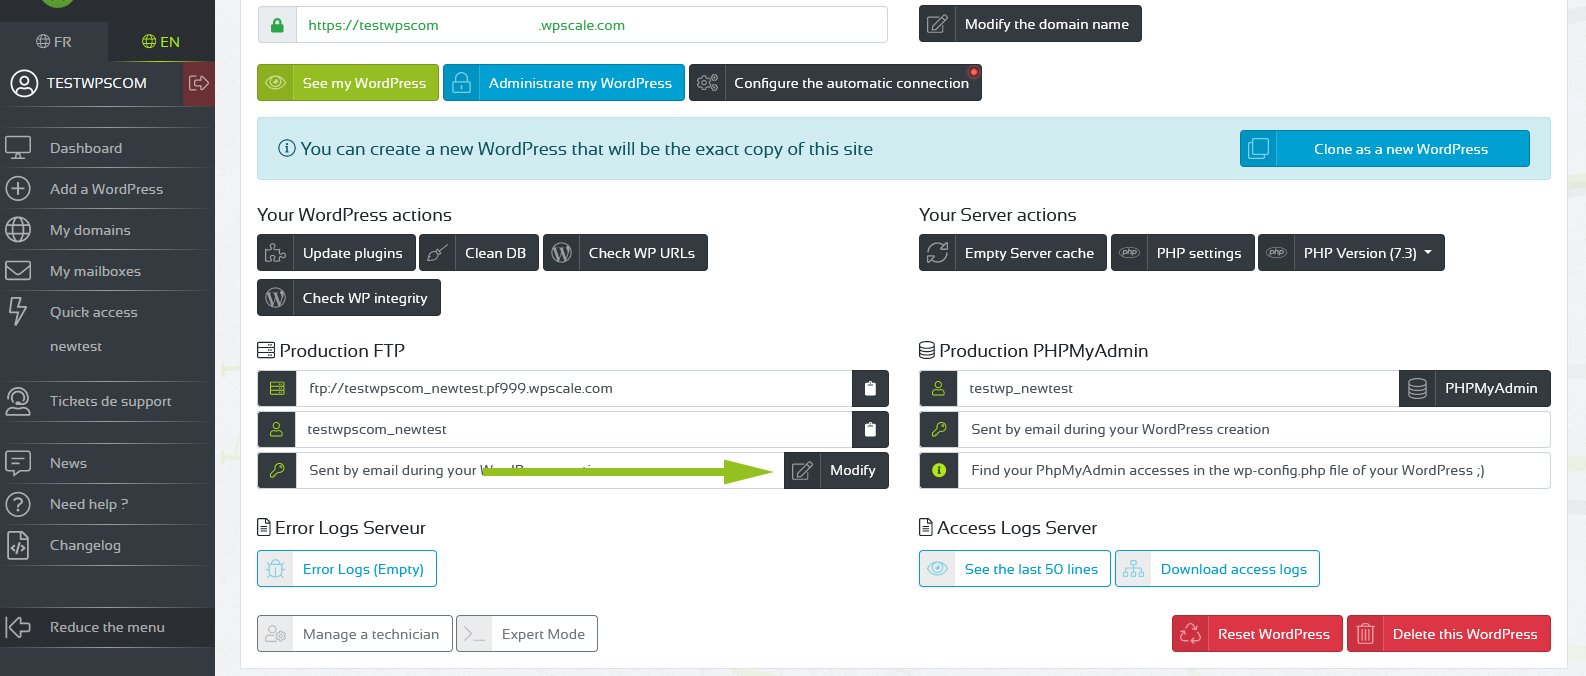Open the newtest quick access link
Image resolution: width=1586 pixels, height=676 pixels.
pyautogui.click(x=76, y=346)
